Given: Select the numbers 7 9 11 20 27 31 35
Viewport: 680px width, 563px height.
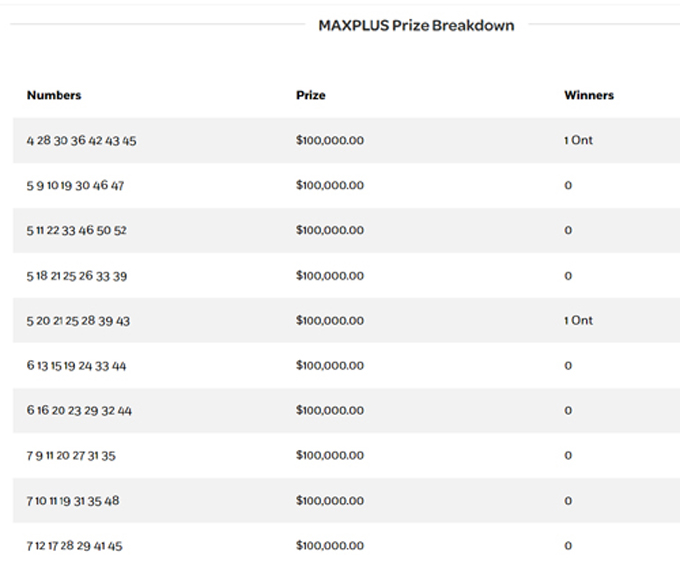Looking at the screenshot, I should (71, 456).
